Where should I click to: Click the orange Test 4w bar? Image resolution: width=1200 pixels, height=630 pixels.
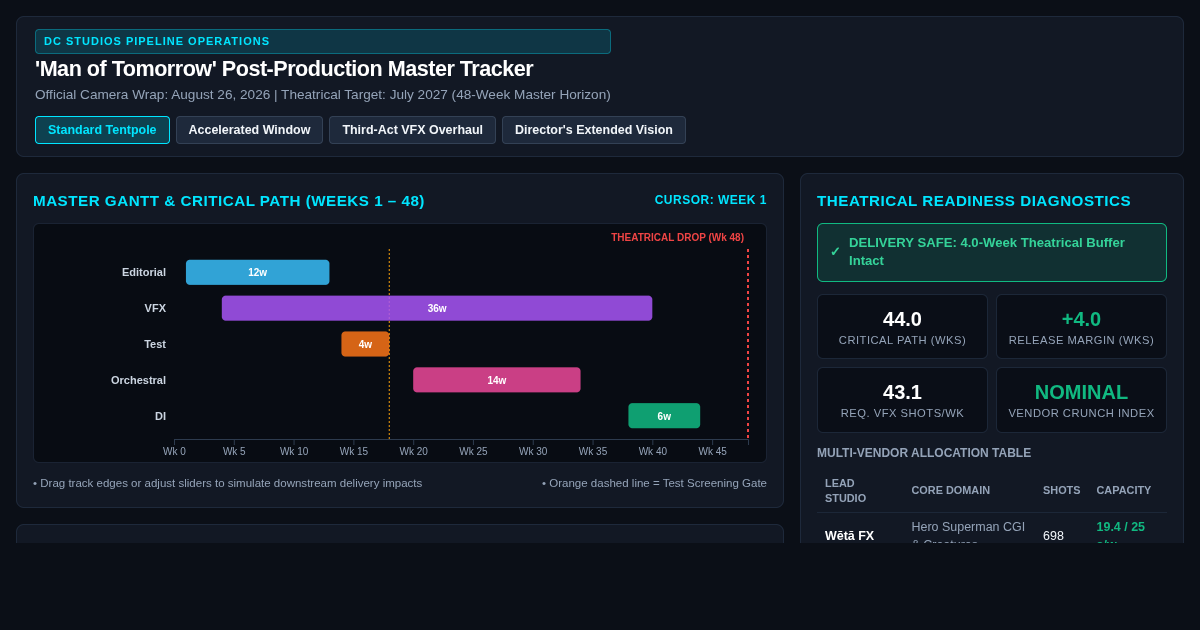[x=365, y=344]
